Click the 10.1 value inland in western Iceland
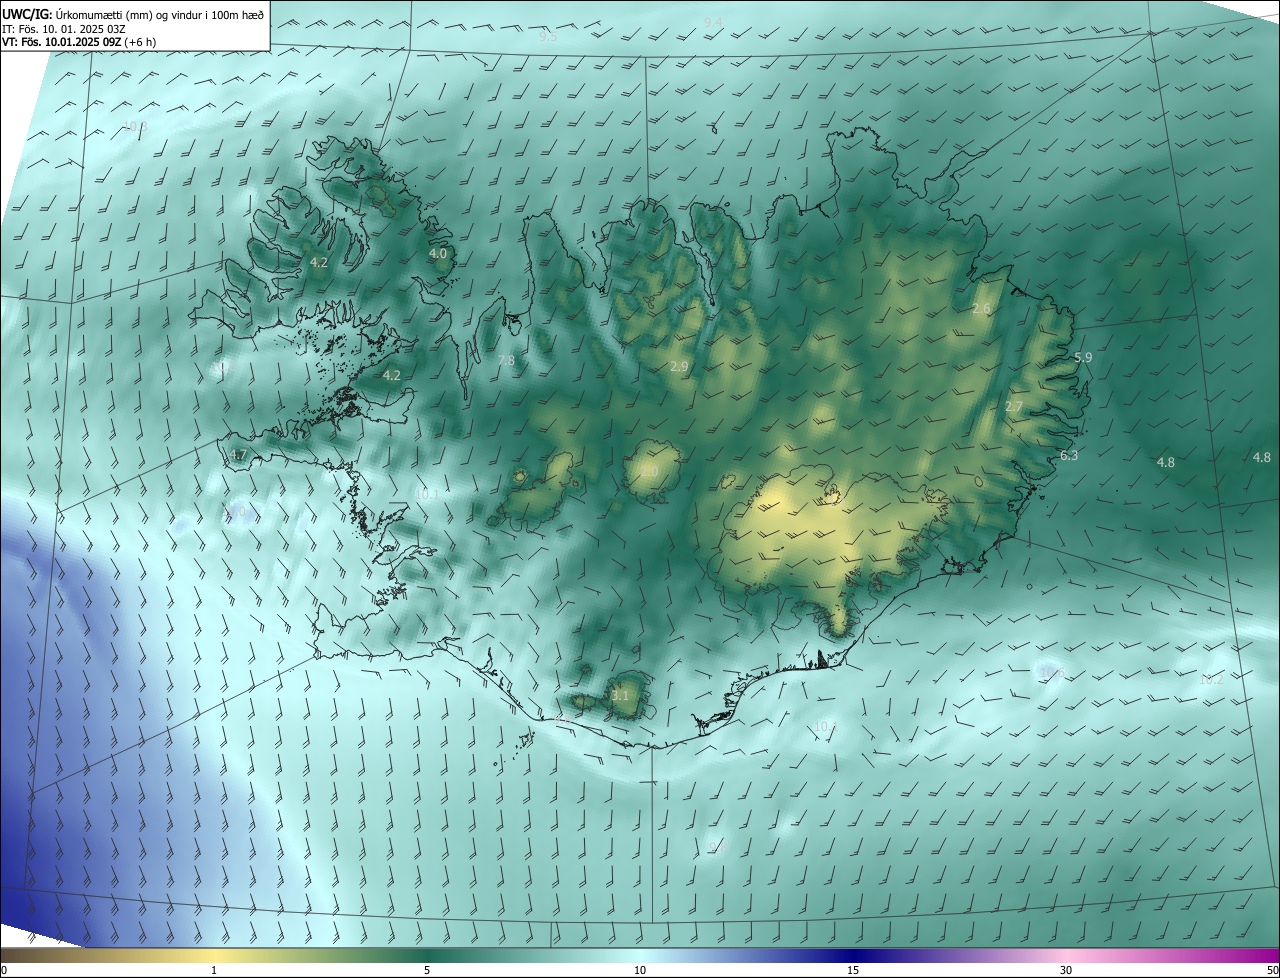 click(x=426, y=494)
